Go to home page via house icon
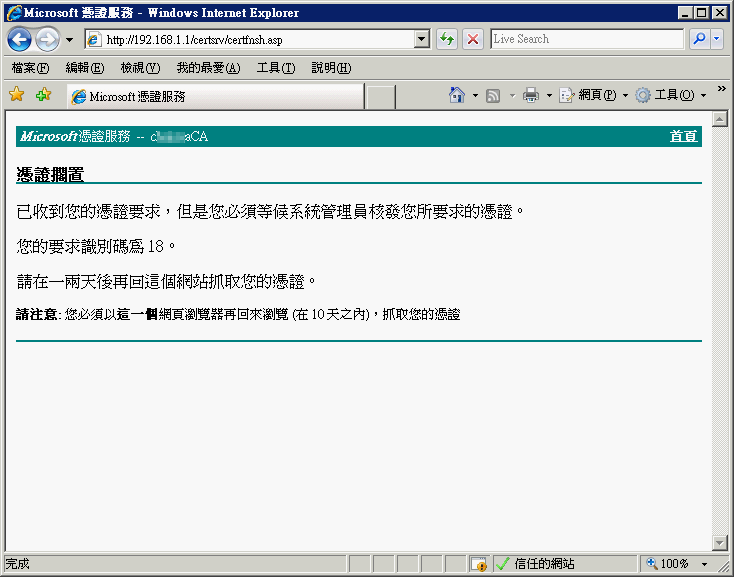The width and height of the screenshot is (734, 577). click(457, 95)
